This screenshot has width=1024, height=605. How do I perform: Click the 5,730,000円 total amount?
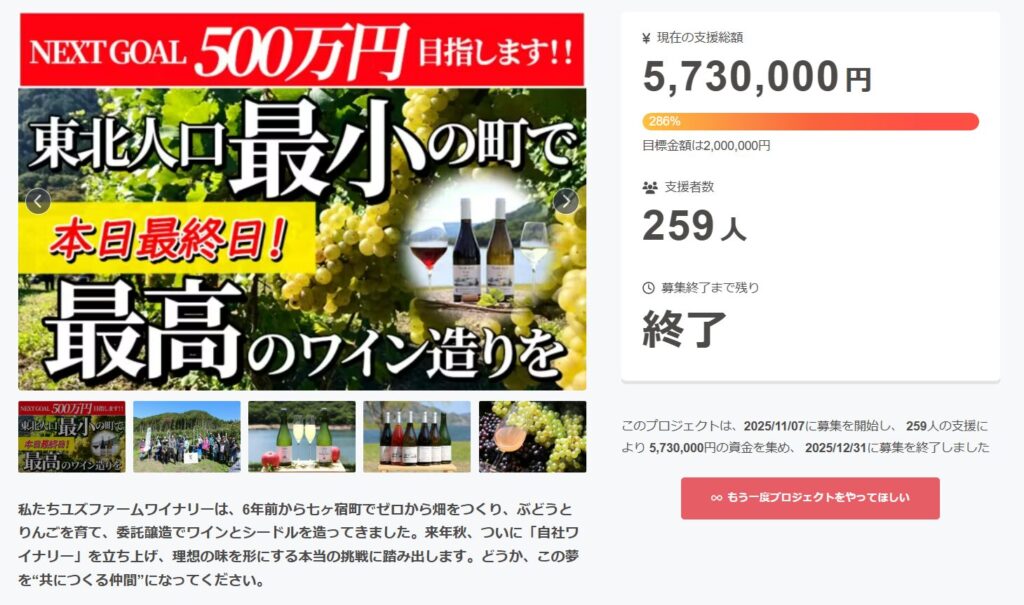pos(757,76)
